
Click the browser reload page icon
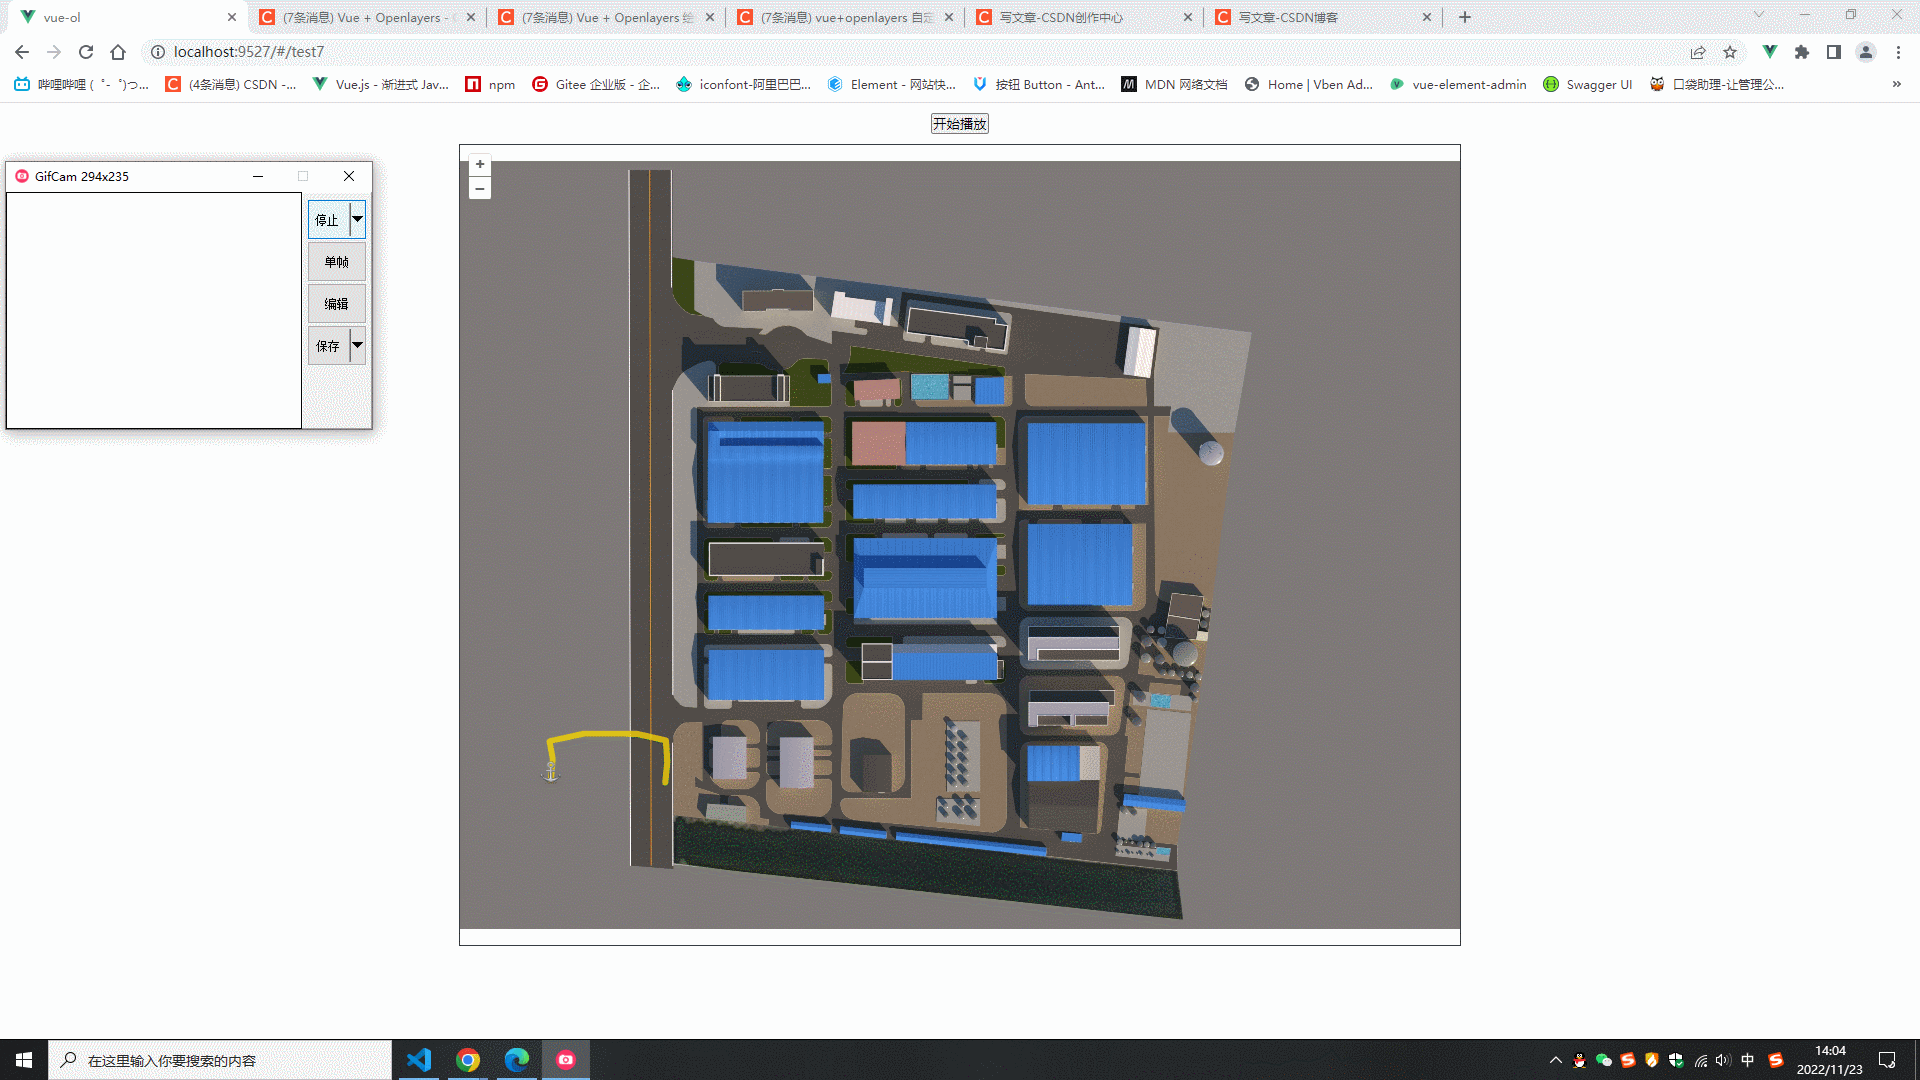[x=86, y=52]
